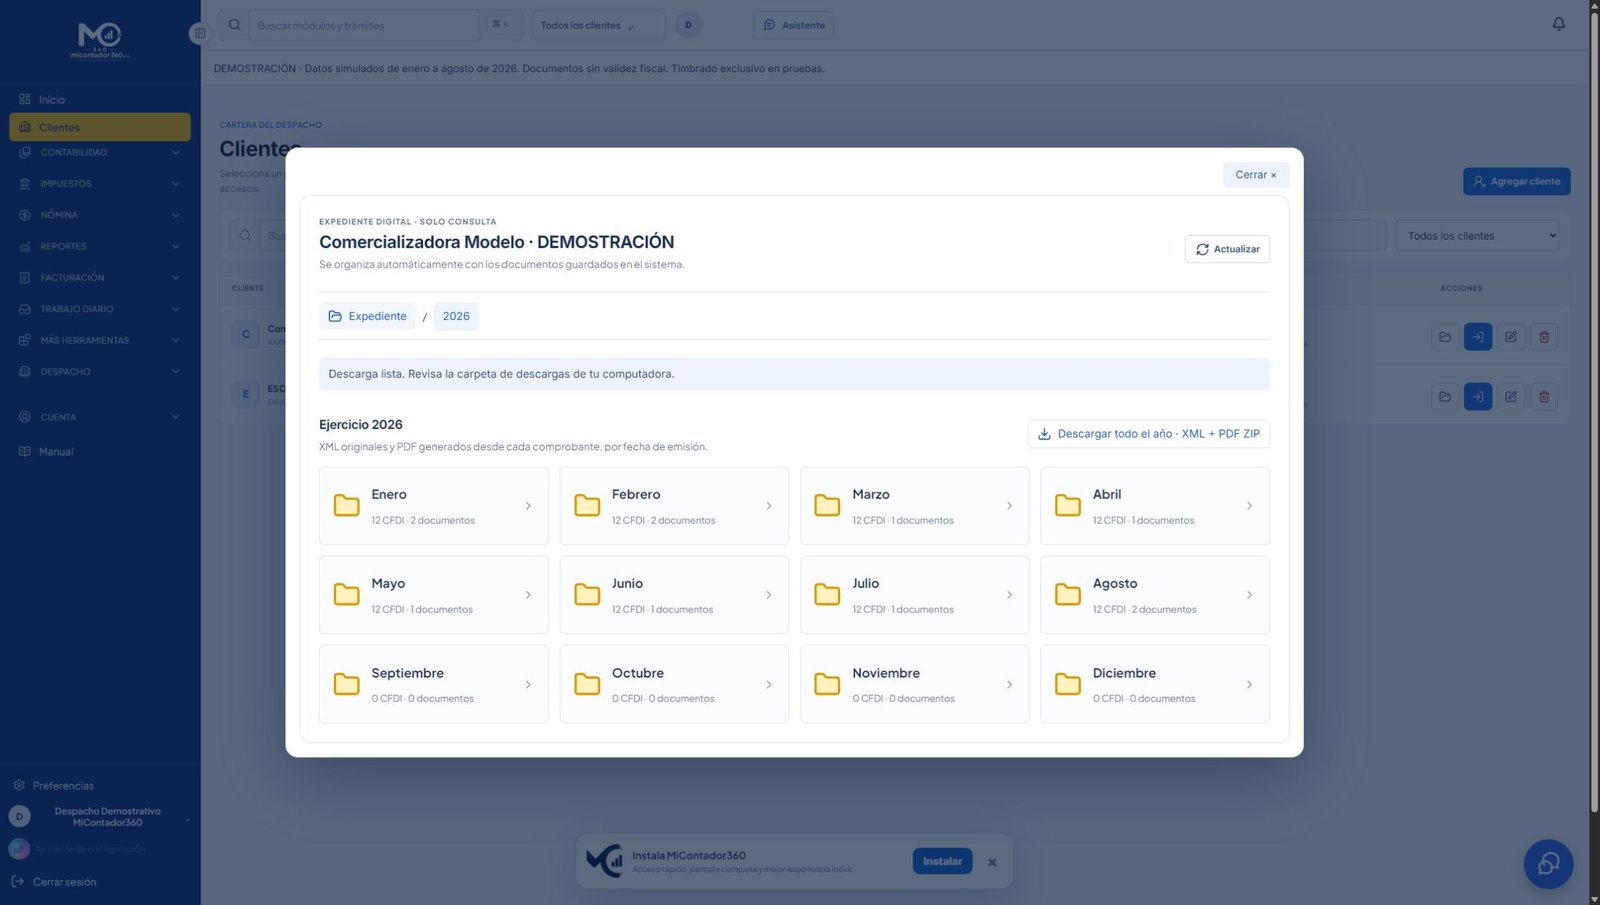Expand the Trabajo Diario sidebar section

point(99,309)
